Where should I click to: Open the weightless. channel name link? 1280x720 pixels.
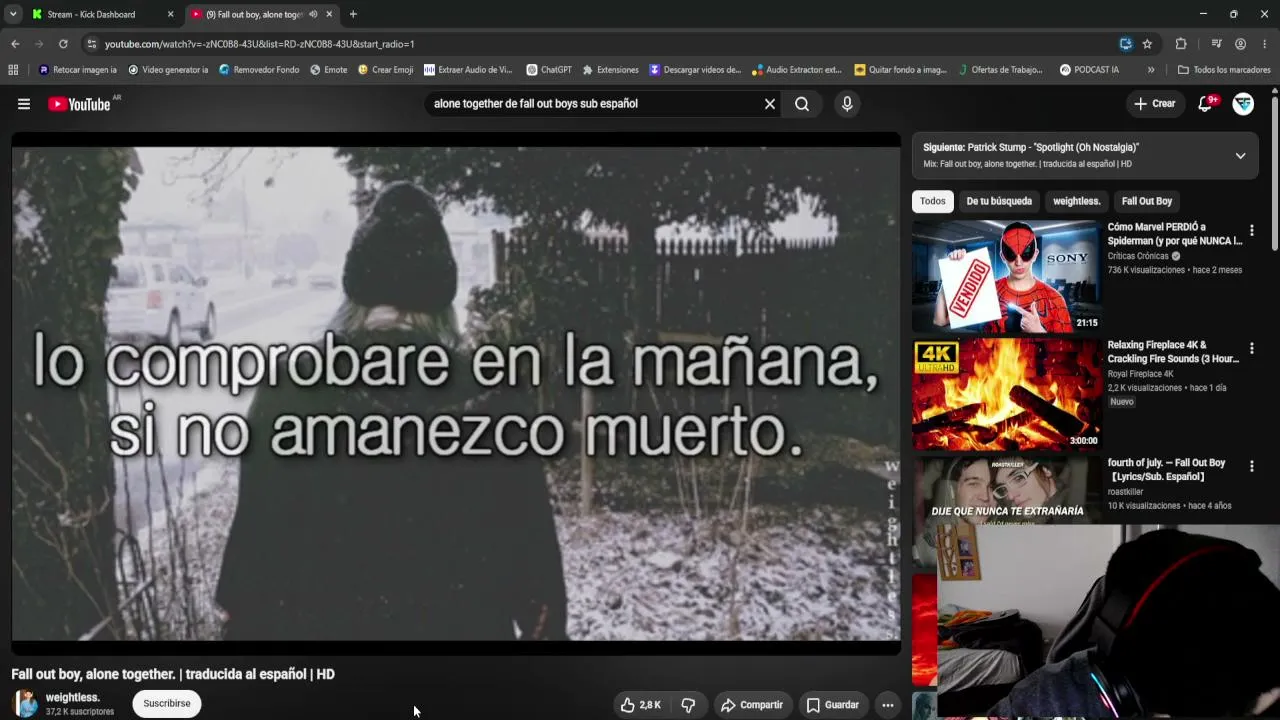click(73, 698)
